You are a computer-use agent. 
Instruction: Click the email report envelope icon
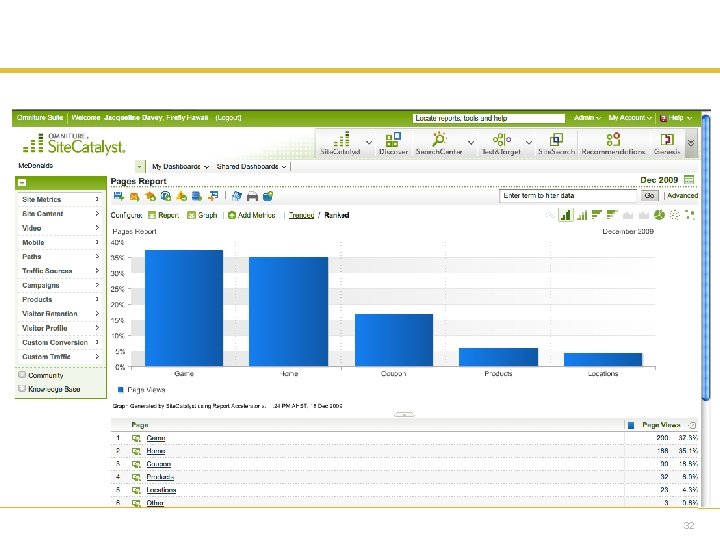click(x=134, y=197)
